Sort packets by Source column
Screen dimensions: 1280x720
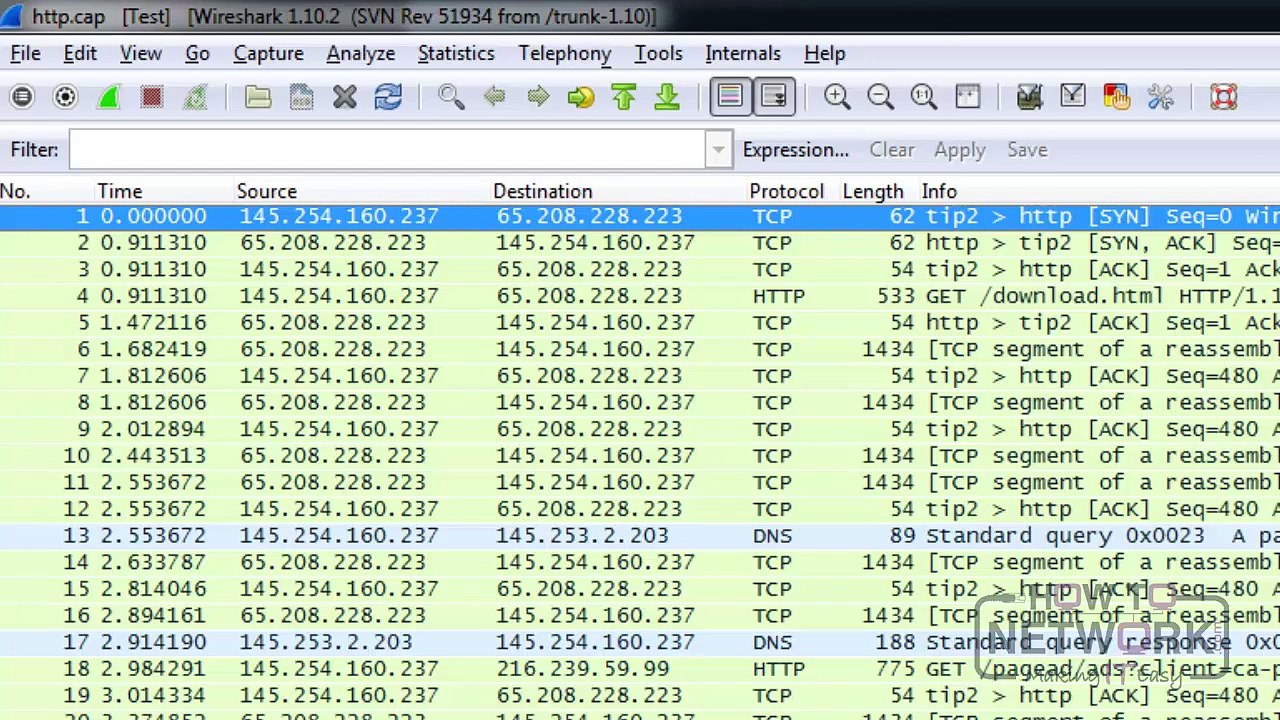[361, 191]
